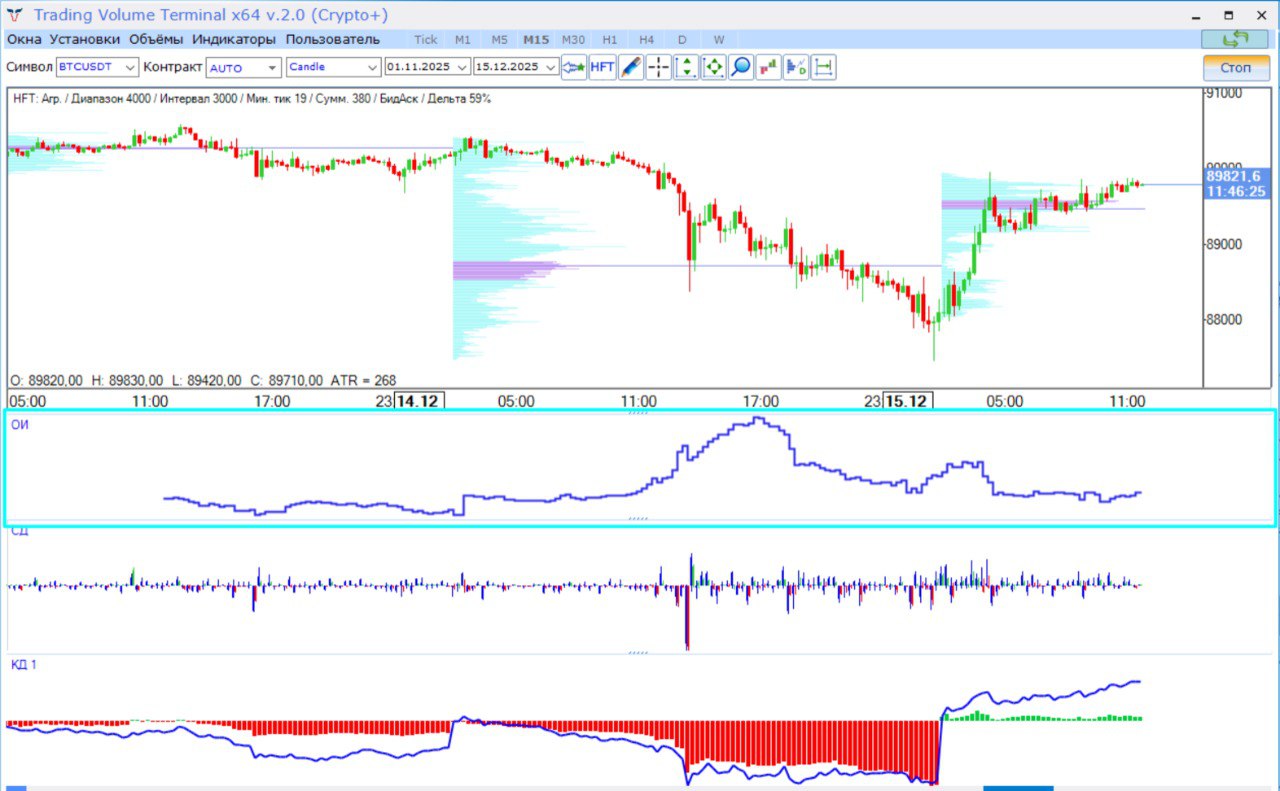The width and height of the screenshot is (1280, 791).
Task: Open the Candle chart type dropdown
Action: coord(333,67)
